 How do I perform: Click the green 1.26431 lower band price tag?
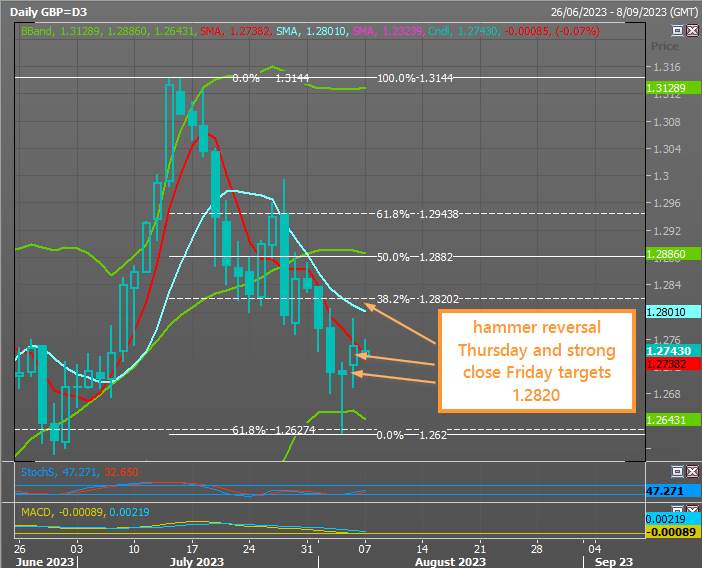(x=673, y=420)
